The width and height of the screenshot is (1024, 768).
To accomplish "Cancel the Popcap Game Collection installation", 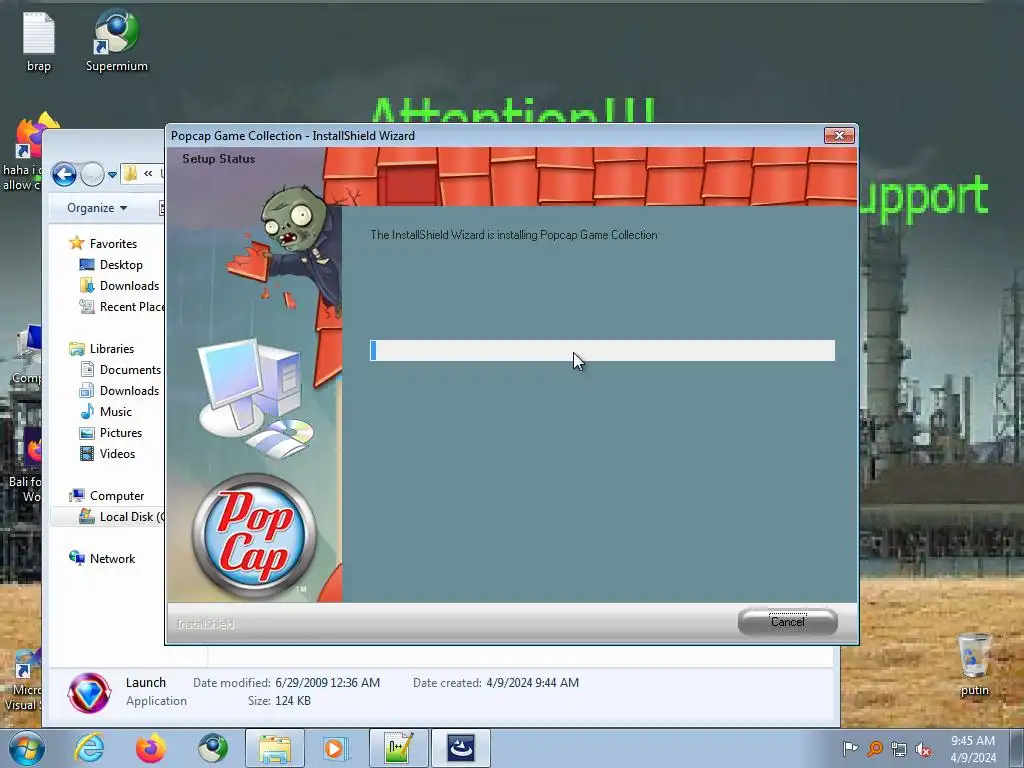I will coord(787,622).
